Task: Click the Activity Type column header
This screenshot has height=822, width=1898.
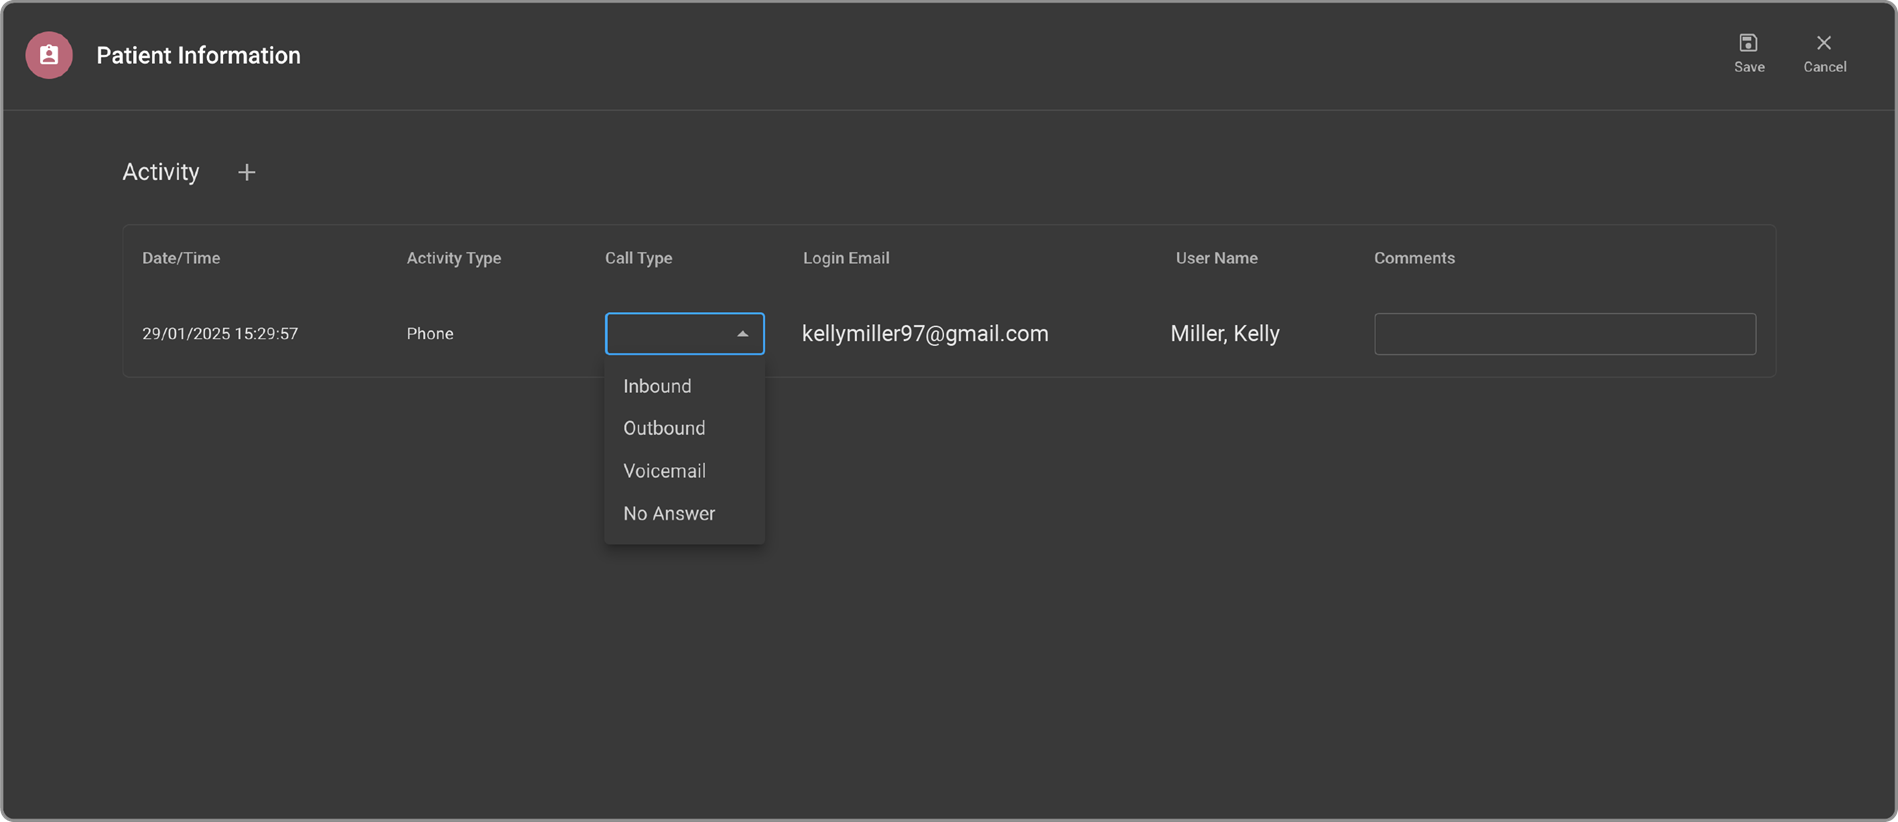Action: click(454, 258)
